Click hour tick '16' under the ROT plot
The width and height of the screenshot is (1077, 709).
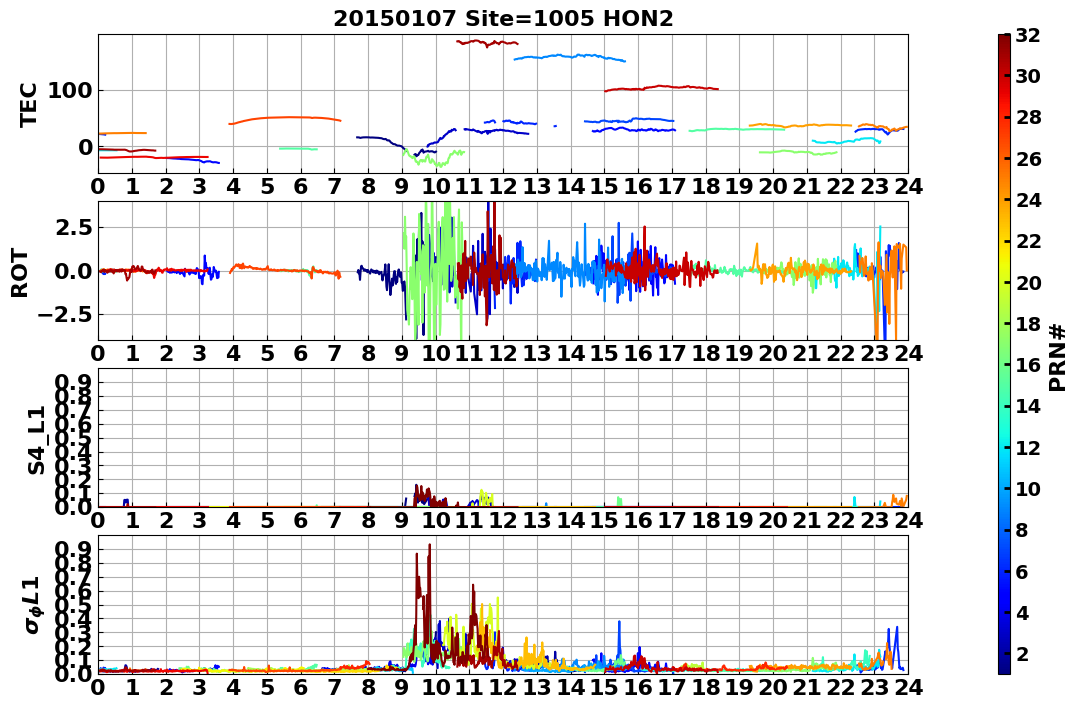(x=638, y=353)
